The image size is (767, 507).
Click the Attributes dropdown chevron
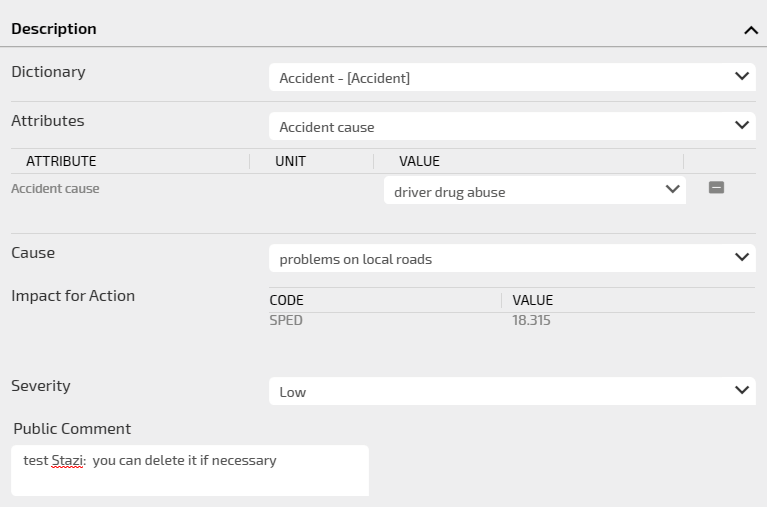[x=742, y=126]
